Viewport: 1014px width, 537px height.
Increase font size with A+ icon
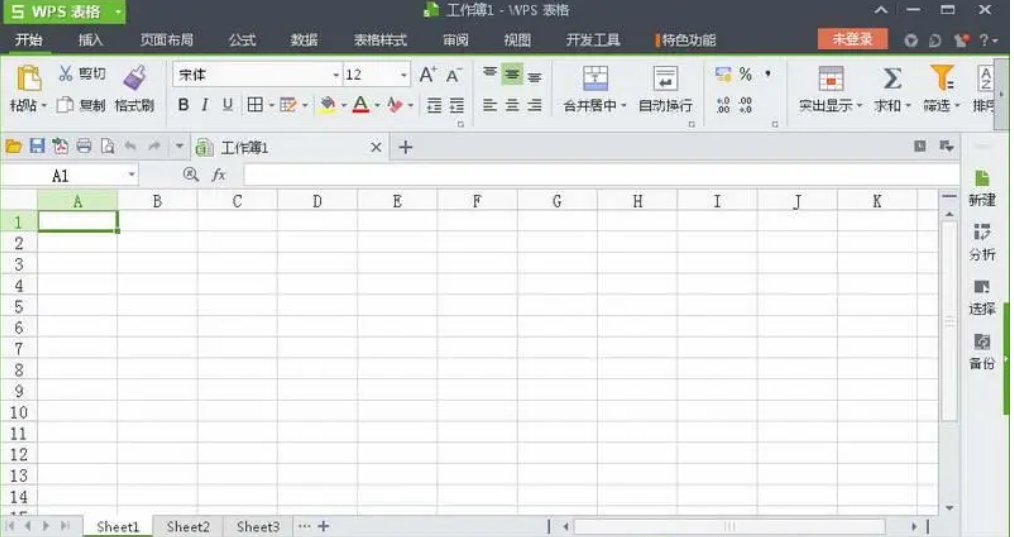pyautogui.click(x=427, y=75)
